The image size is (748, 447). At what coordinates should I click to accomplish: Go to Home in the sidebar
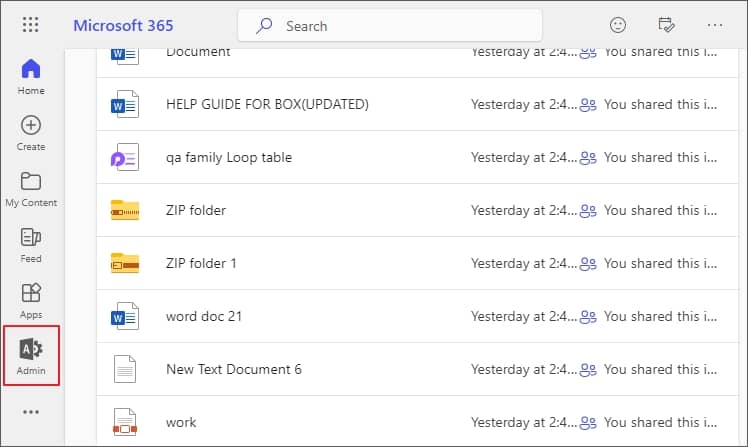pyautogui.click(x=31, y=77)
